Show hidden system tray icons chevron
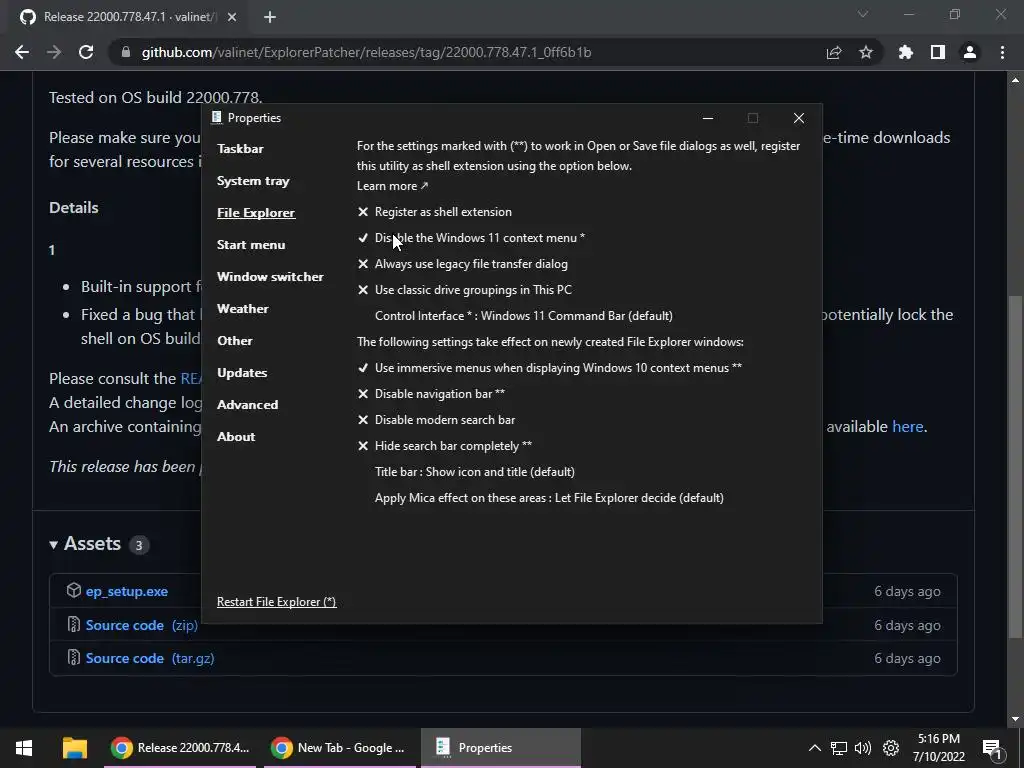Viewport: 1024px width, 768px height. coord(814,748)
